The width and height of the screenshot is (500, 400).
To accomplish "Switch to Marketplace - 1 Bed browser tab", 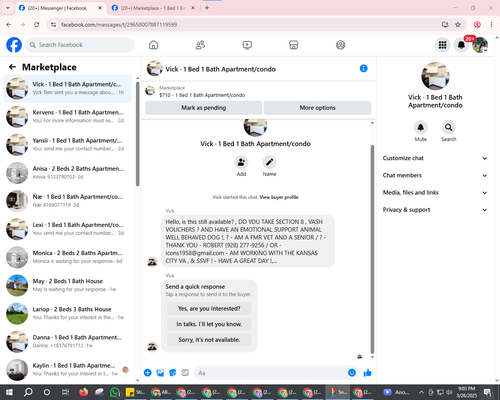I will pos(153,8).
